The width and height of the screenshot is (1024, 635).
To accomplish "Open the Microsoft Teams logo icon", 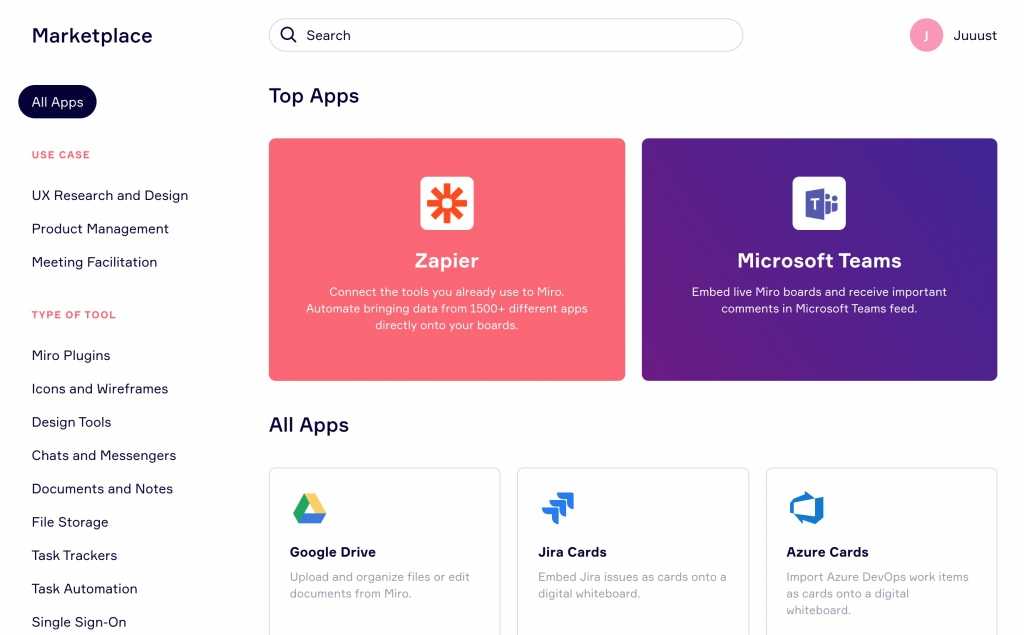I will click(x=819, y=203).
